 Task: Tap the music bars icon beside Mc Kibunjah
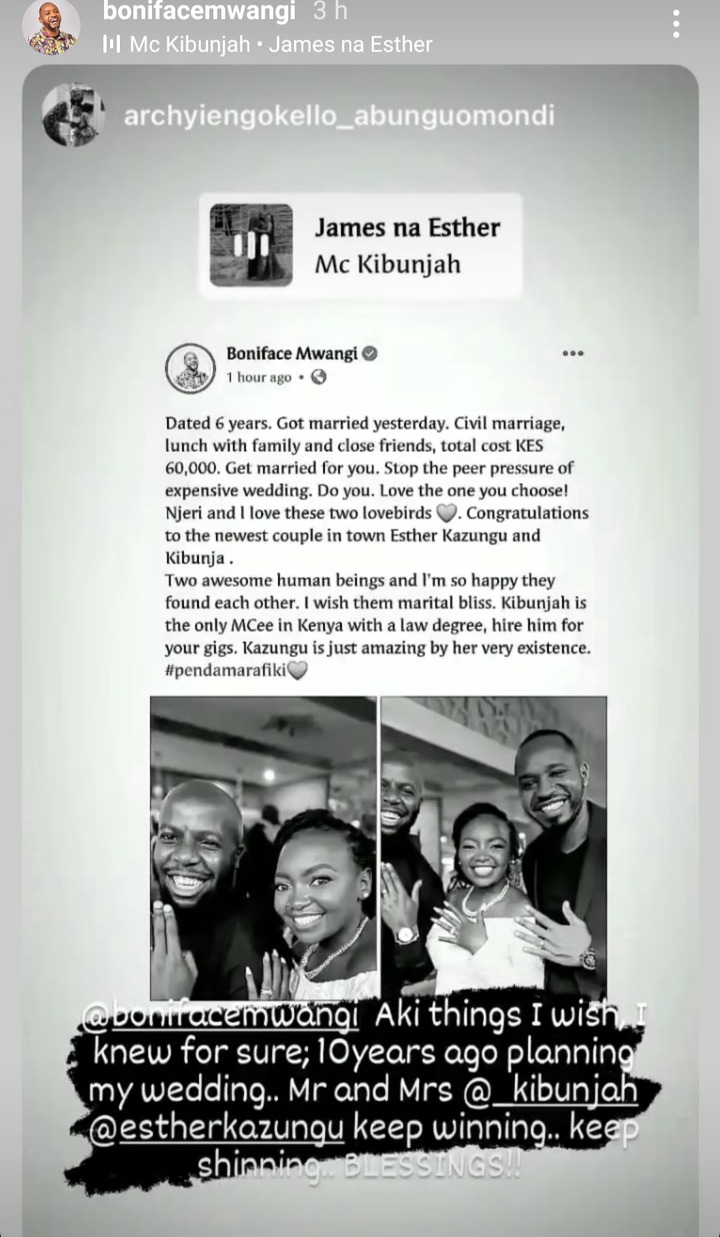coord(111,45)
